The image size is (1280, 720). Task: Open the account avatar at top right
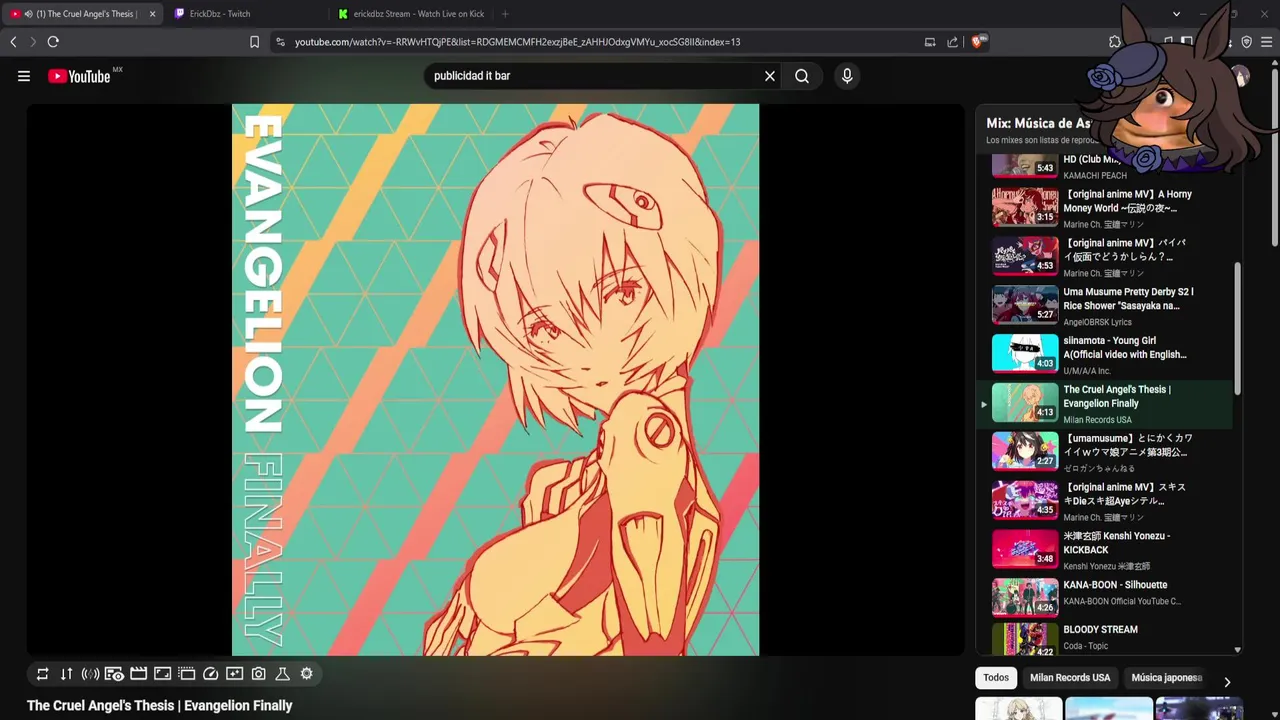click(x=1240, y=76)
